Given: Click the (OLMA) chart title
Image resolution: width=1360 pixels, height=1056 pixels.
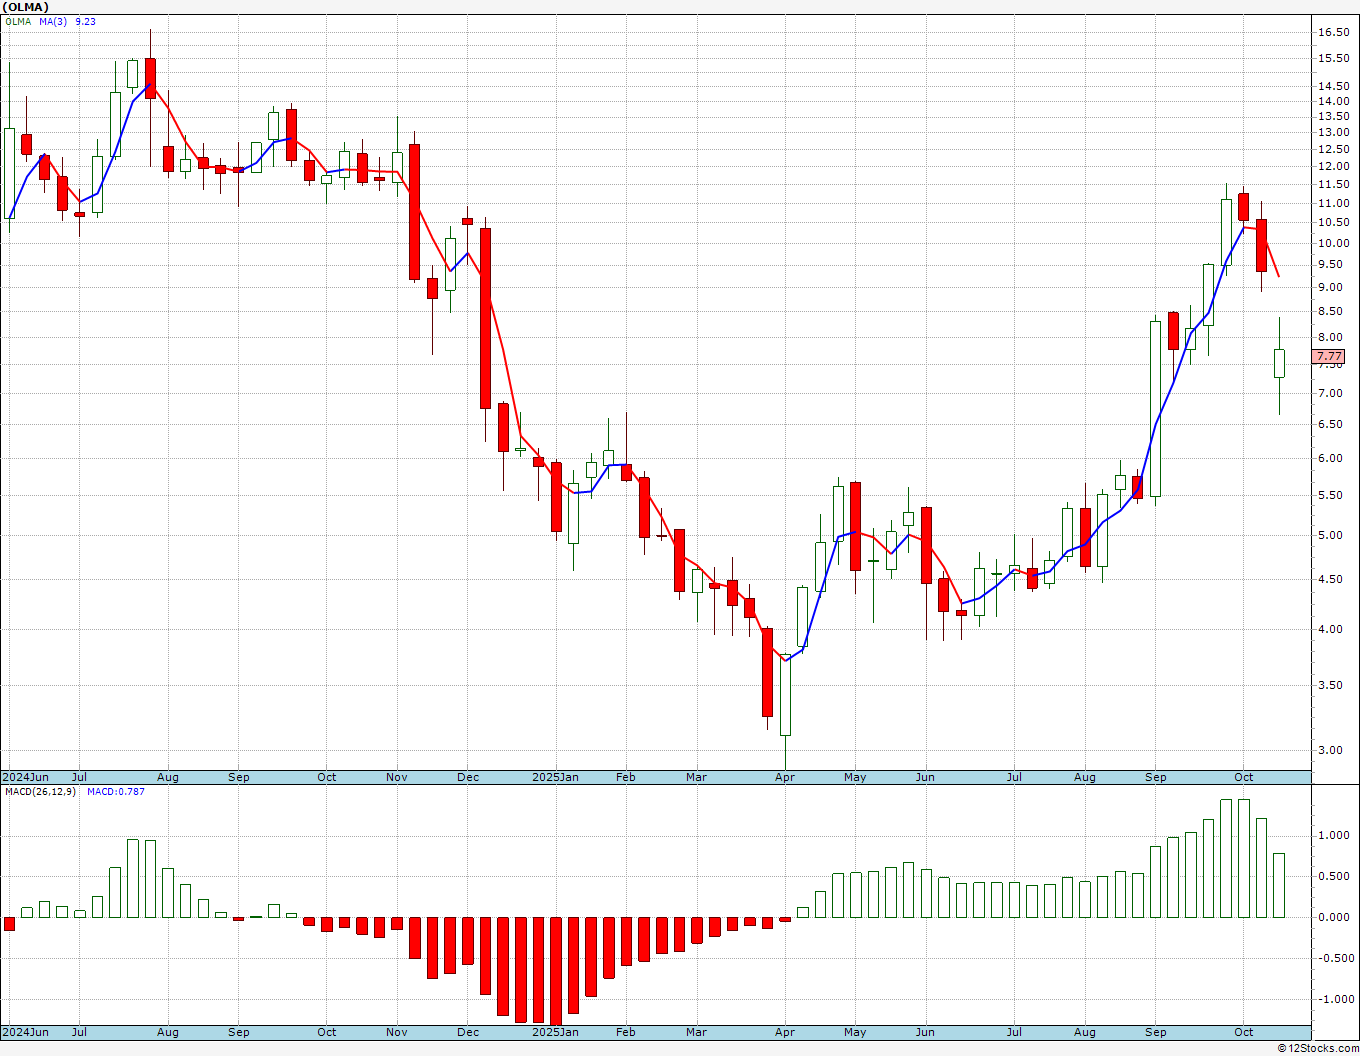Looking at the screenshot, I should click(26, 7).
